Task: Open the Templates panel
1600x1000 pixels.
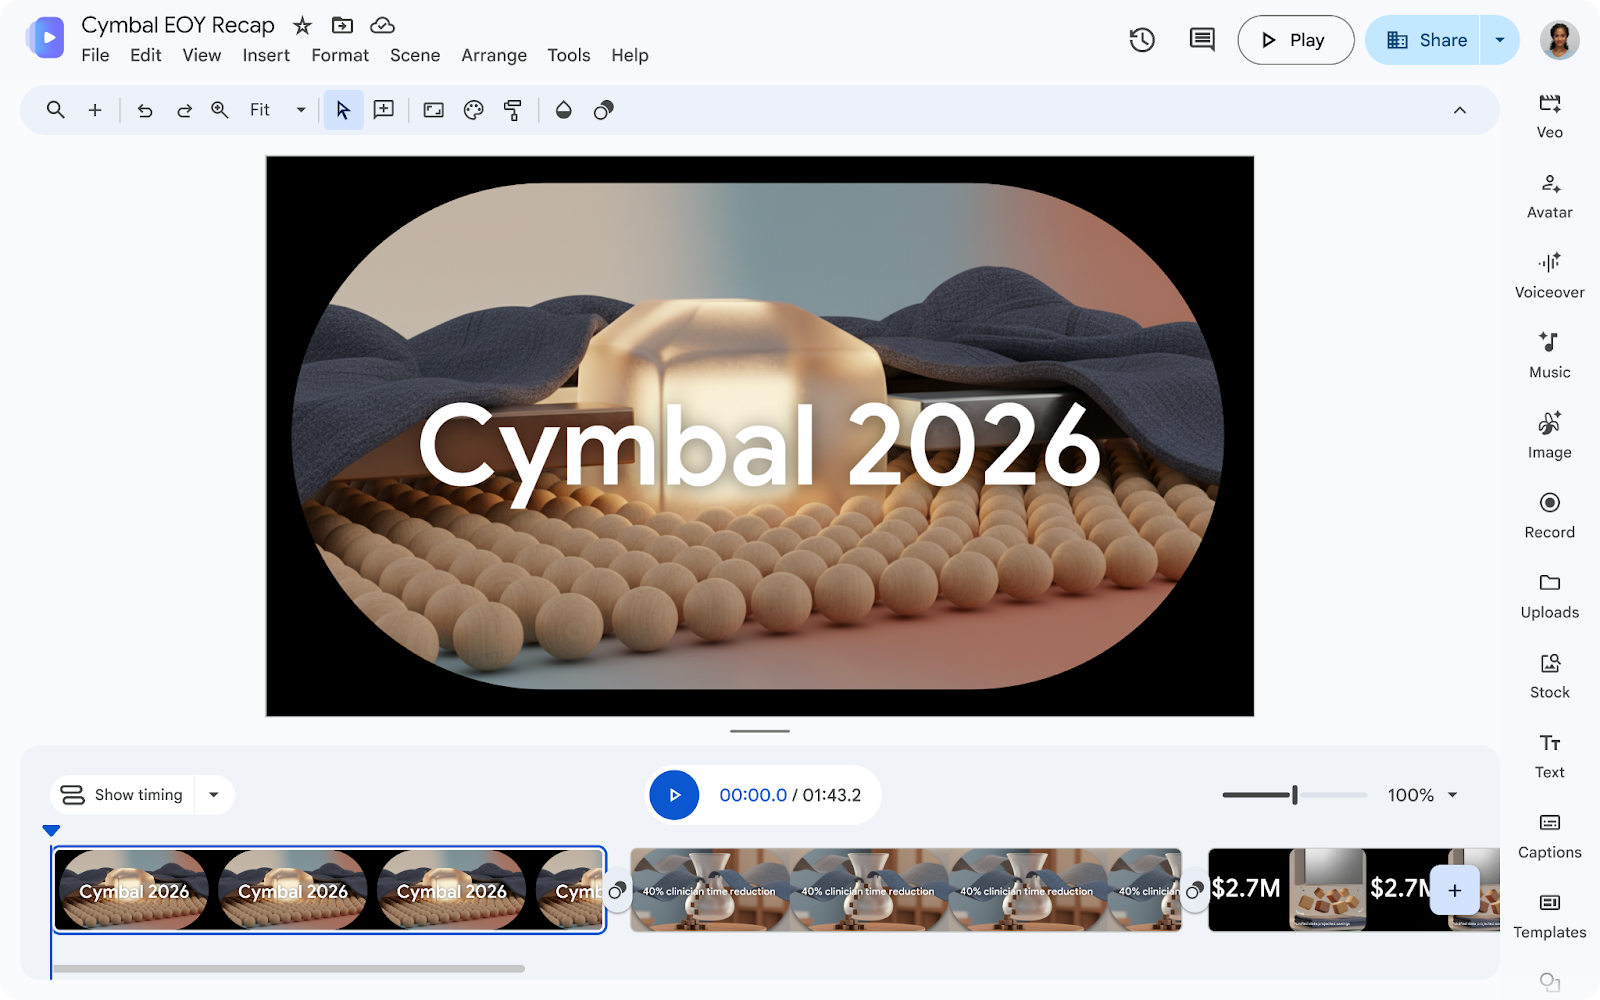Action: 1549,916
